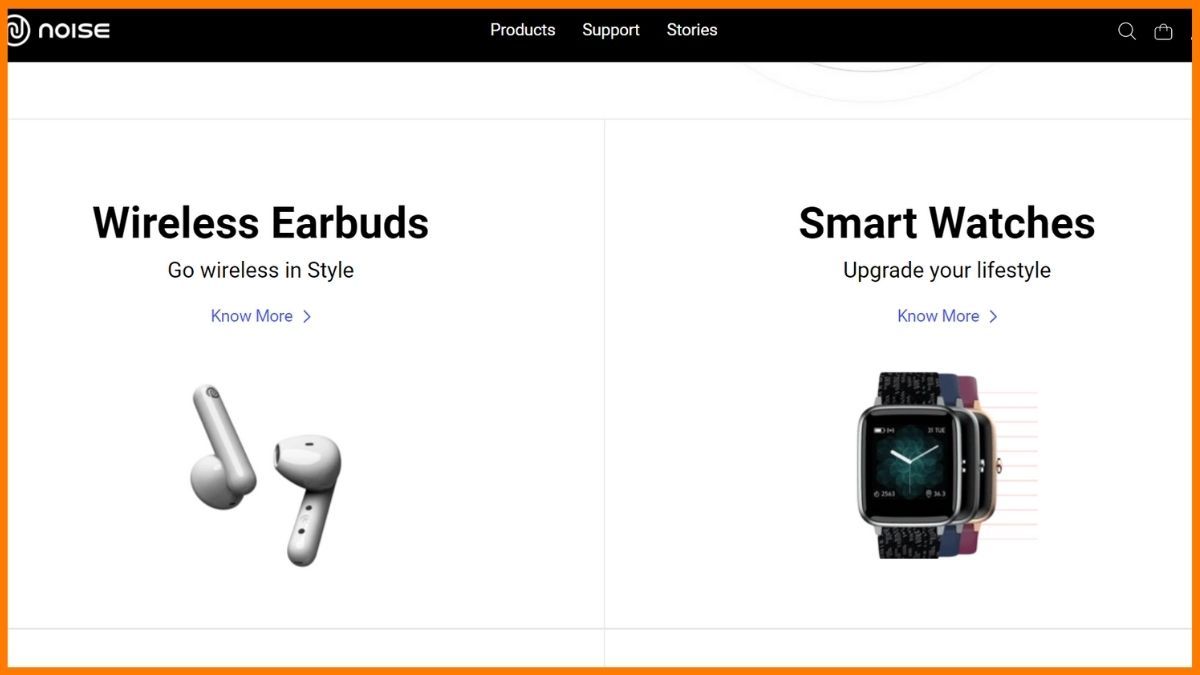Click the 'Upgrade your lifestyle' tagline
This screenshot has height=675, width=1200.
pos(947,270)
